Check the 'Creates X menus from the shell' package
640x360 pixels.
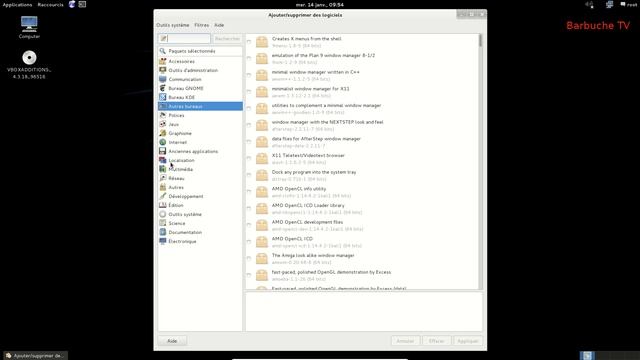tap(249, 42)
